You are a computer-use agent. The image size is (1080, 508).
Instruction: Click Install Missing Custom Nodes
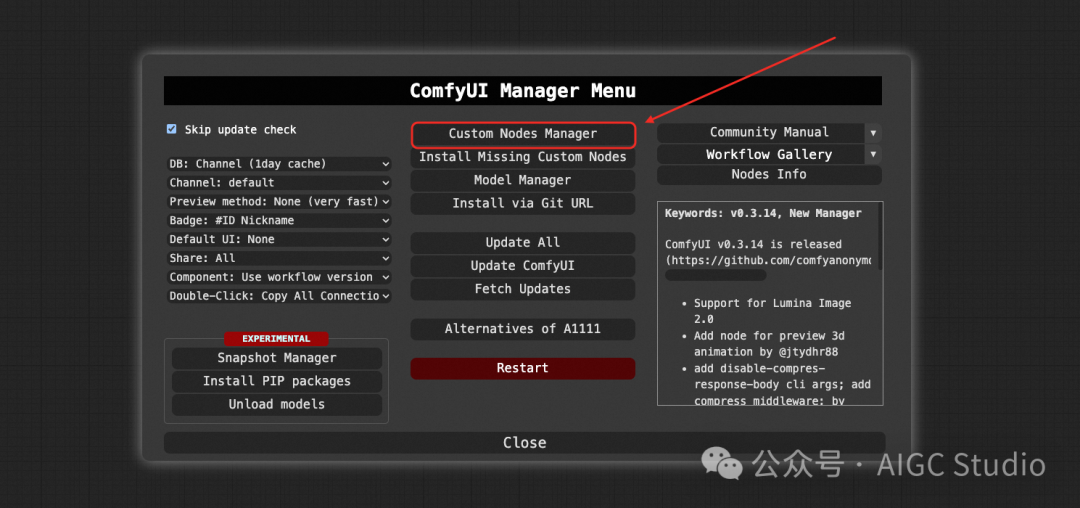pyautogui.click(x=523, y=157)
